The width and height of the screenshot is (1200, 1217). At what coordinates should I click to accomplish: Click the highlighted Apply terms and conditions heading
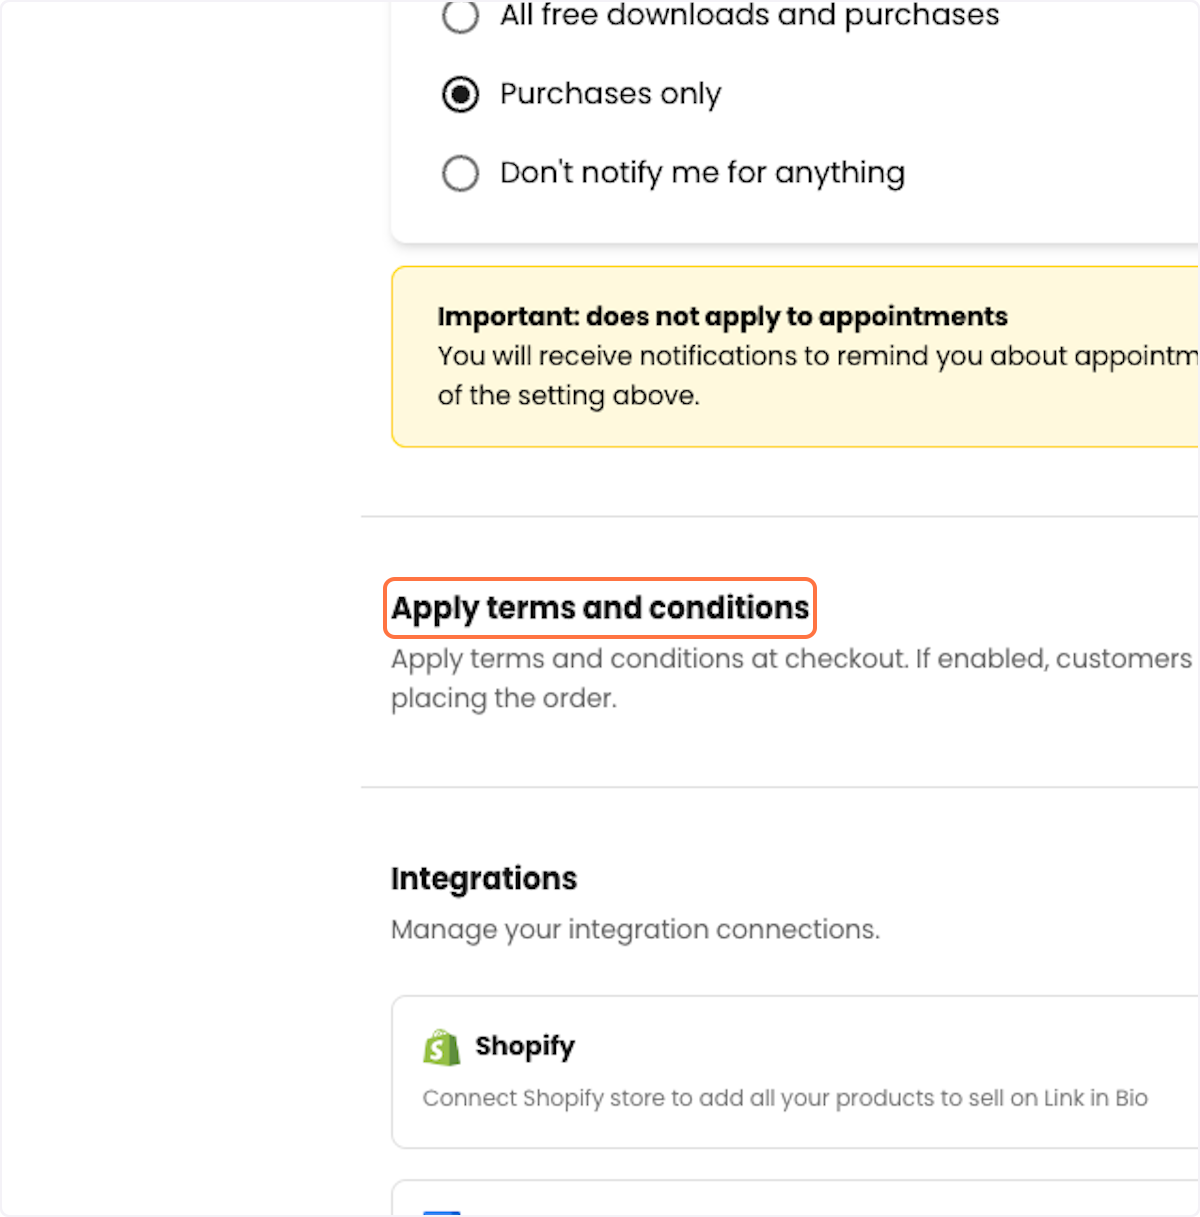pyautogui.click(x=600, y=608)
